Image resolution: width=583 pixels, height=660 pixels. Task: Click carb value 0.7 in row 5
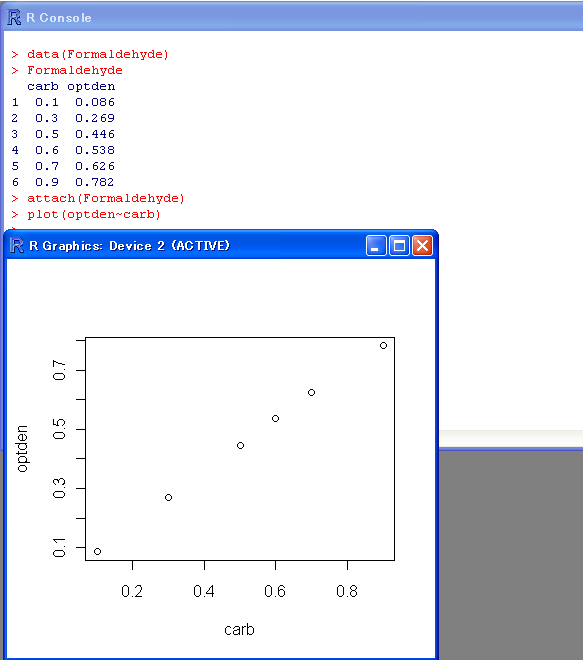coord(47,166)
